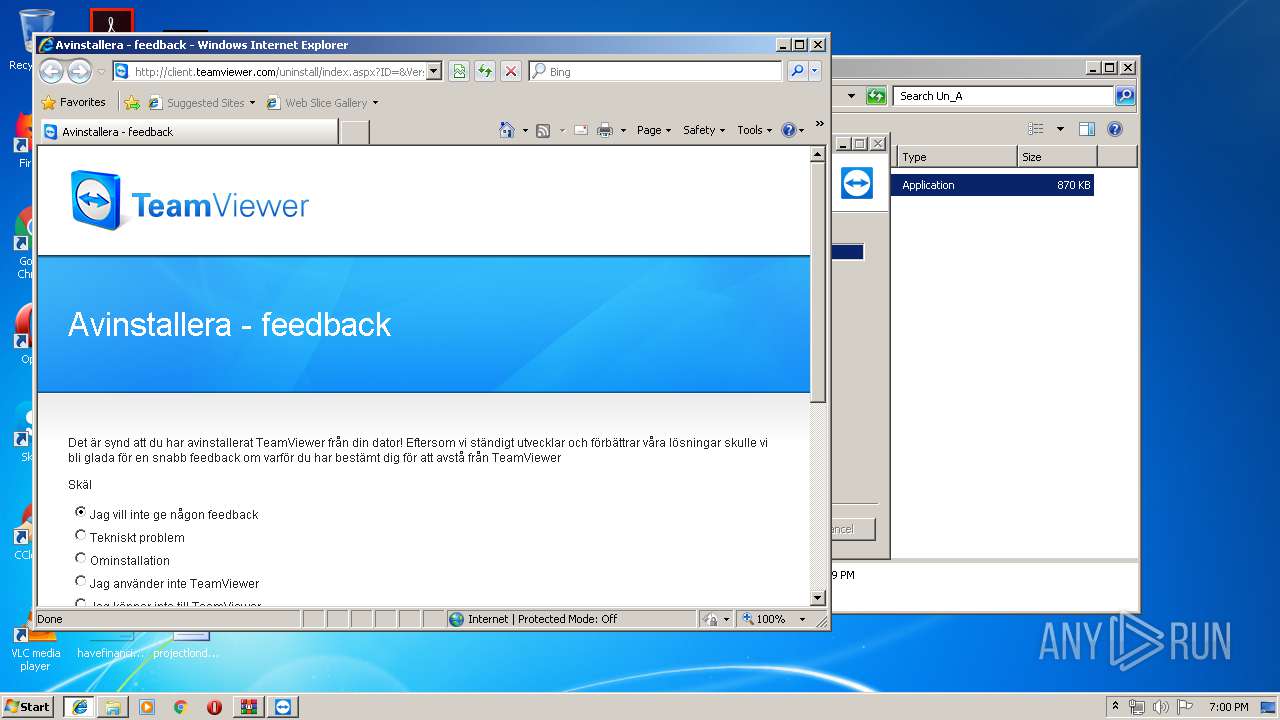Screen dimensions: 1280x720
Task: Open Internet Explorer taskbar icon
Action: point(79,706)
